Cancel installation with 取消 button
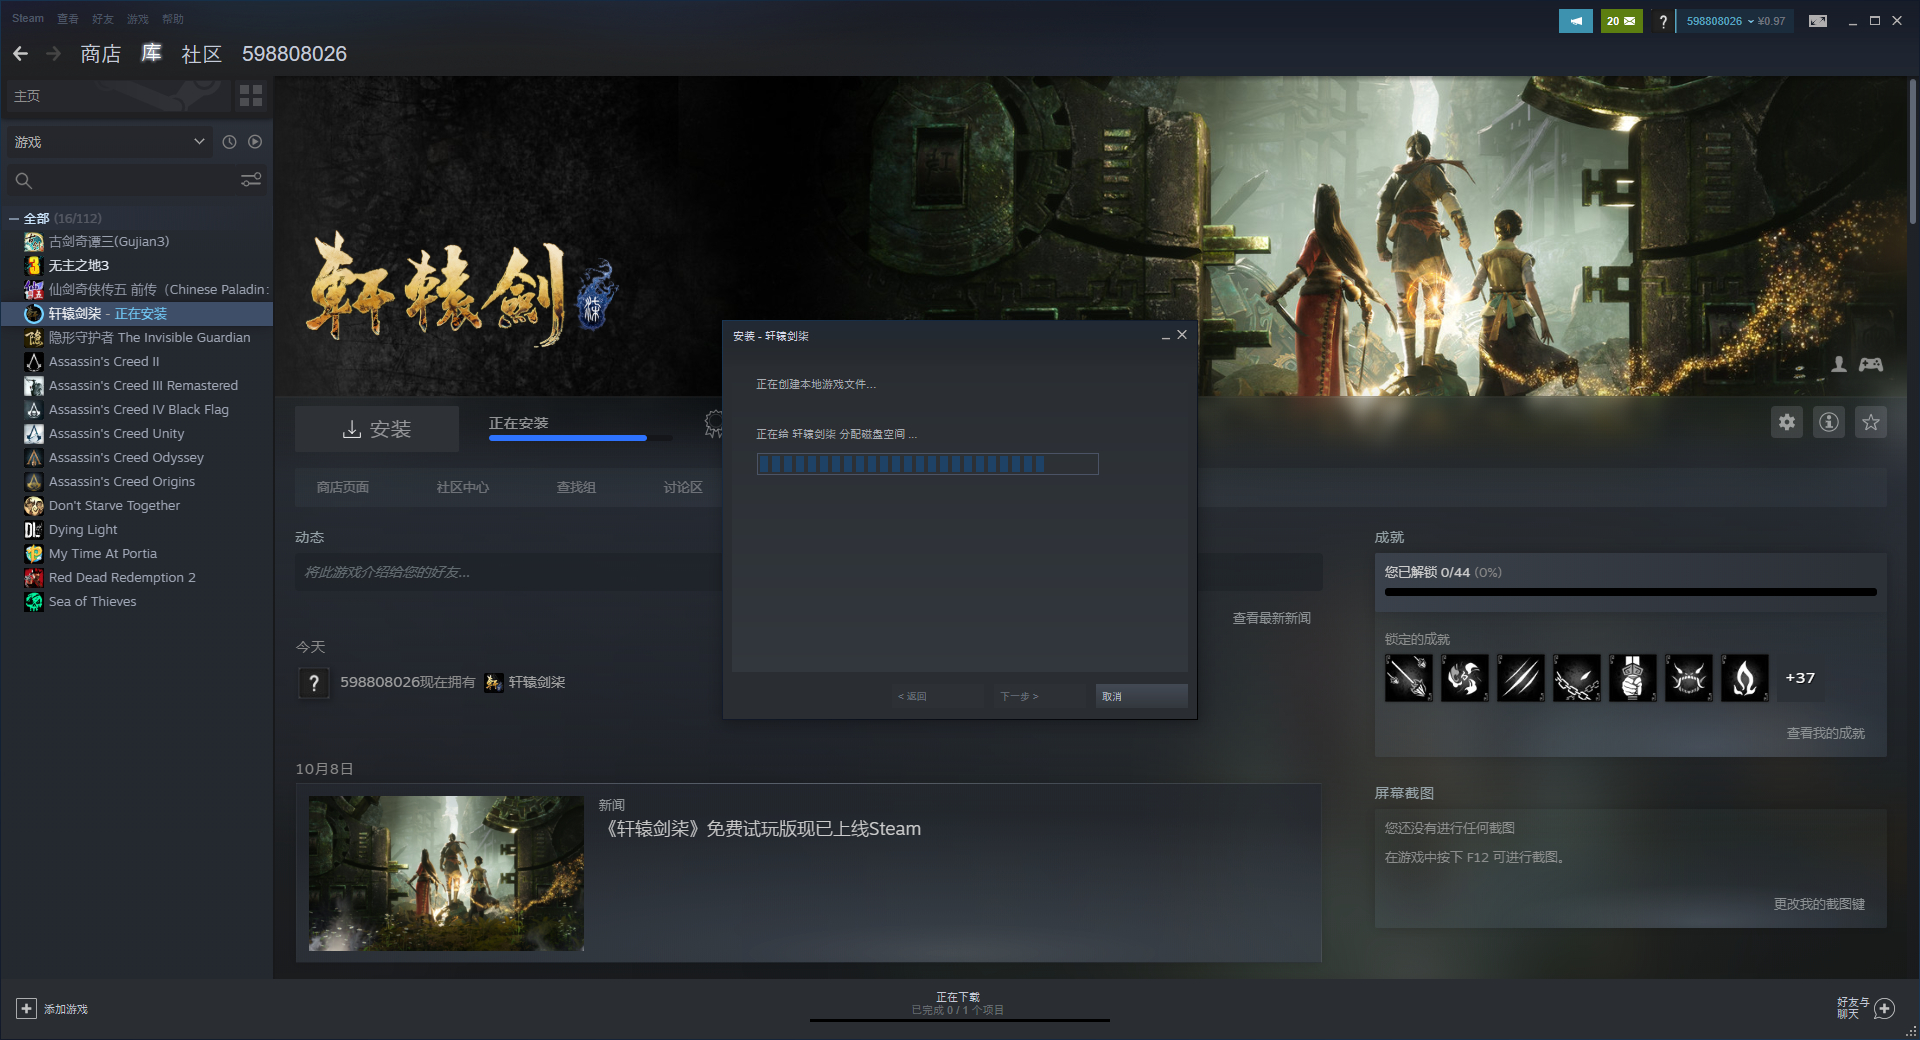The width and height of the screenshot is (1920, 1040). point(1142,696)
